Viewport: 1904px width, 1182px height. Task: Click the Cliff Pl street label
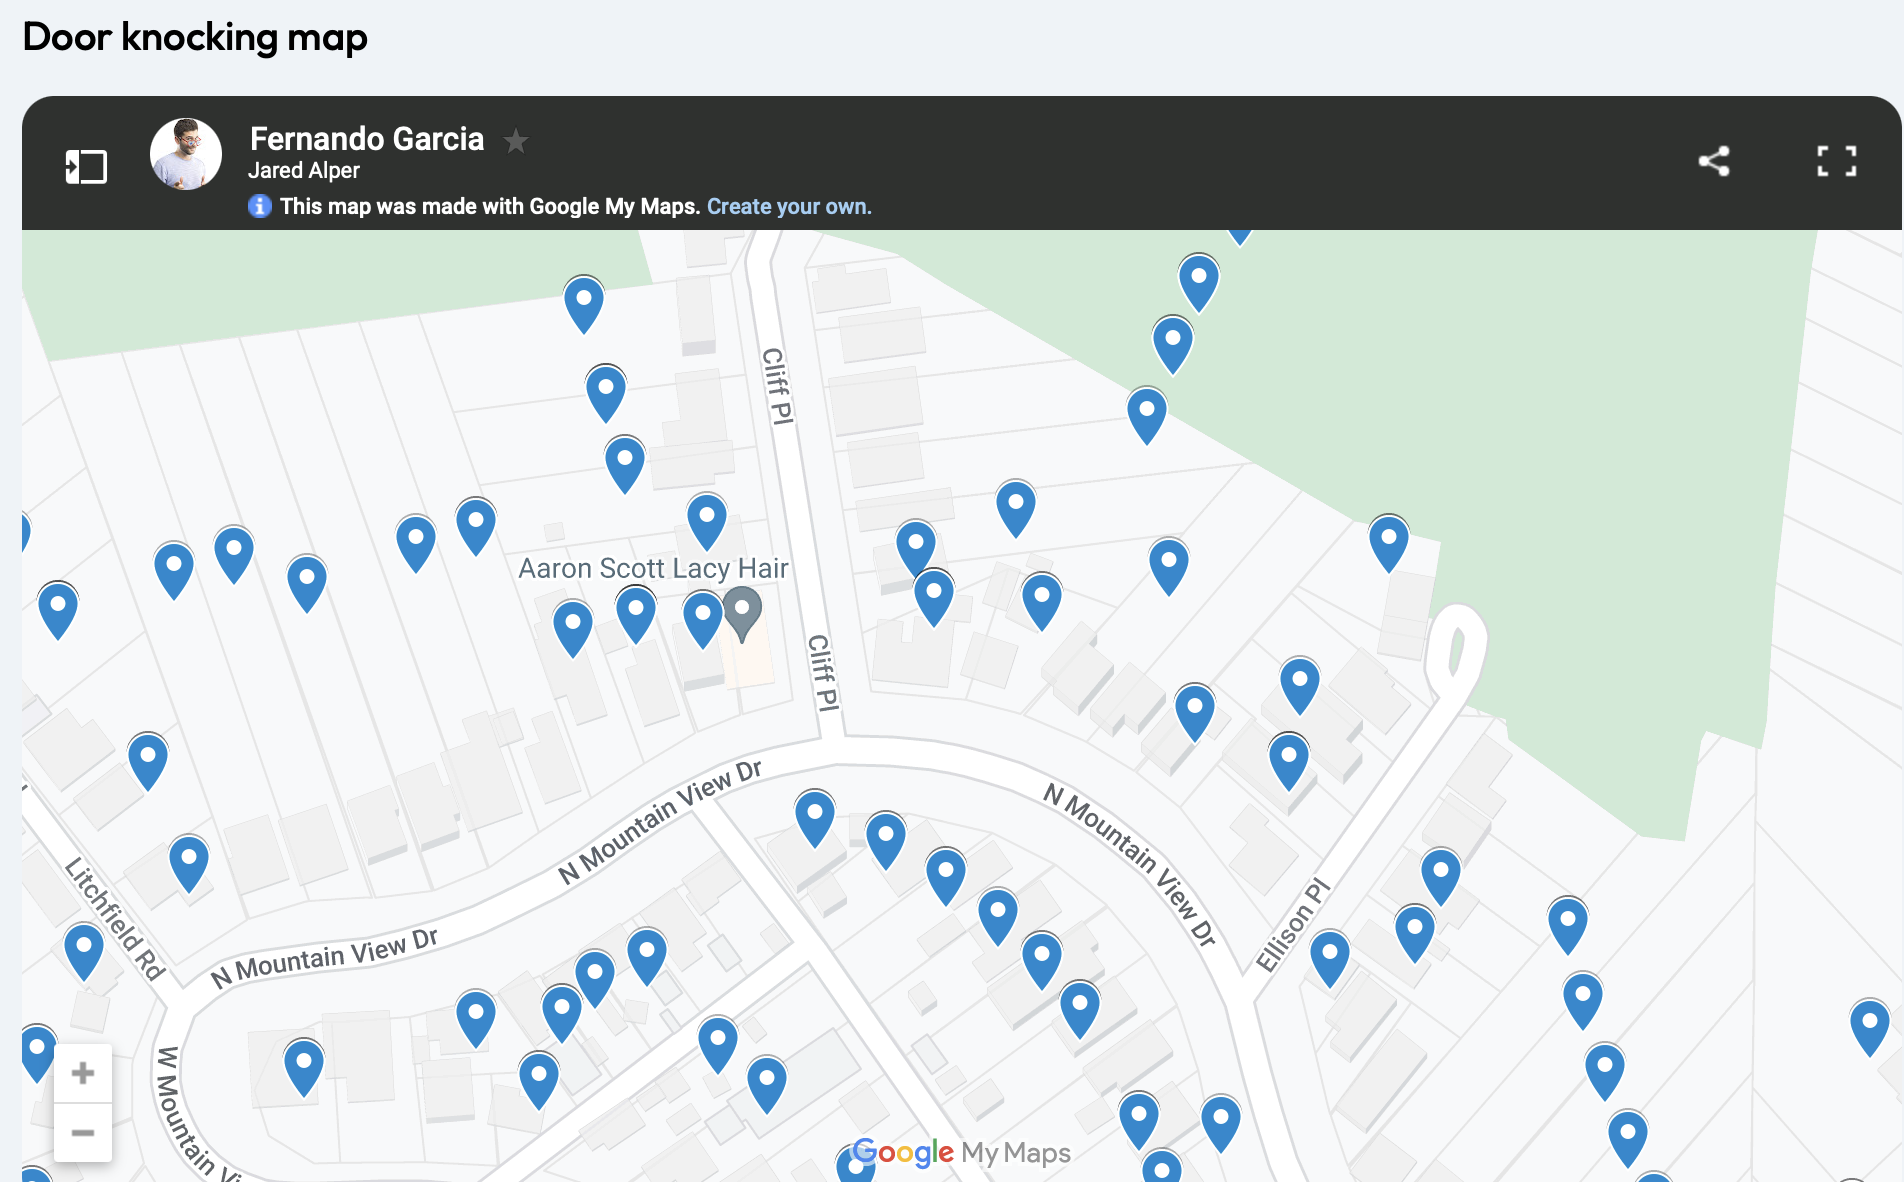(777, 386)
